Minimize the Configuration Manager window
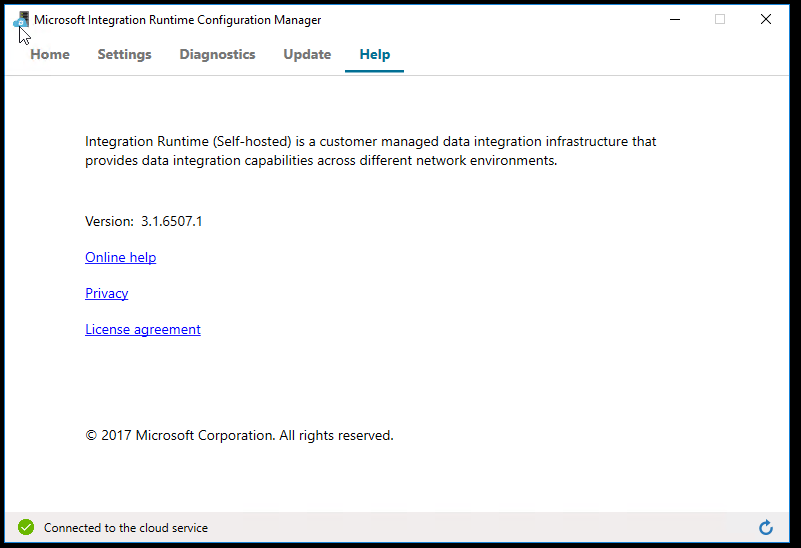Screen dimensions: 801x548 click(675, 19)
